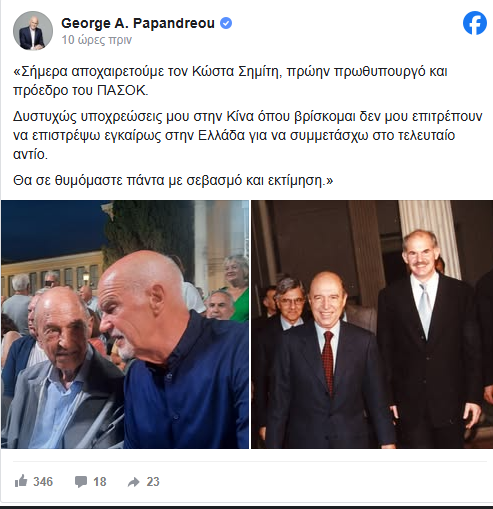Viewport: 493px width, 509px height.
Task: Click the '10 ώρες πριν' timestamp
Action: click(97, 40)
